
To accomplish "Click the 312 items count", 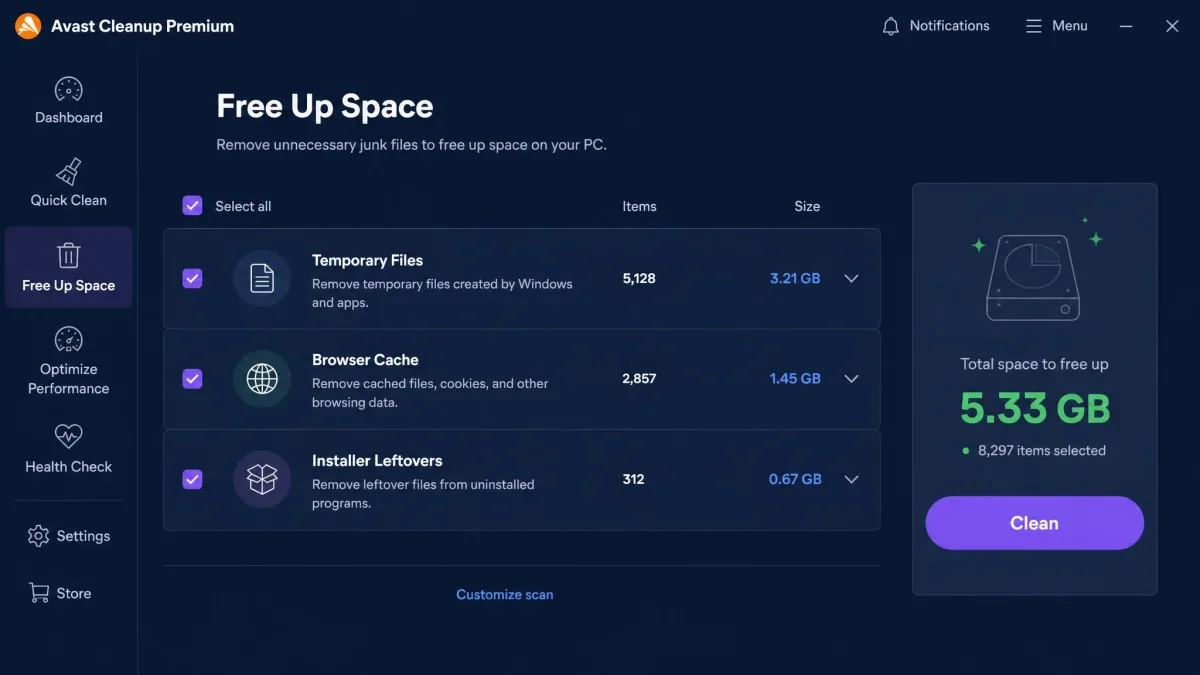I will 633,479.
